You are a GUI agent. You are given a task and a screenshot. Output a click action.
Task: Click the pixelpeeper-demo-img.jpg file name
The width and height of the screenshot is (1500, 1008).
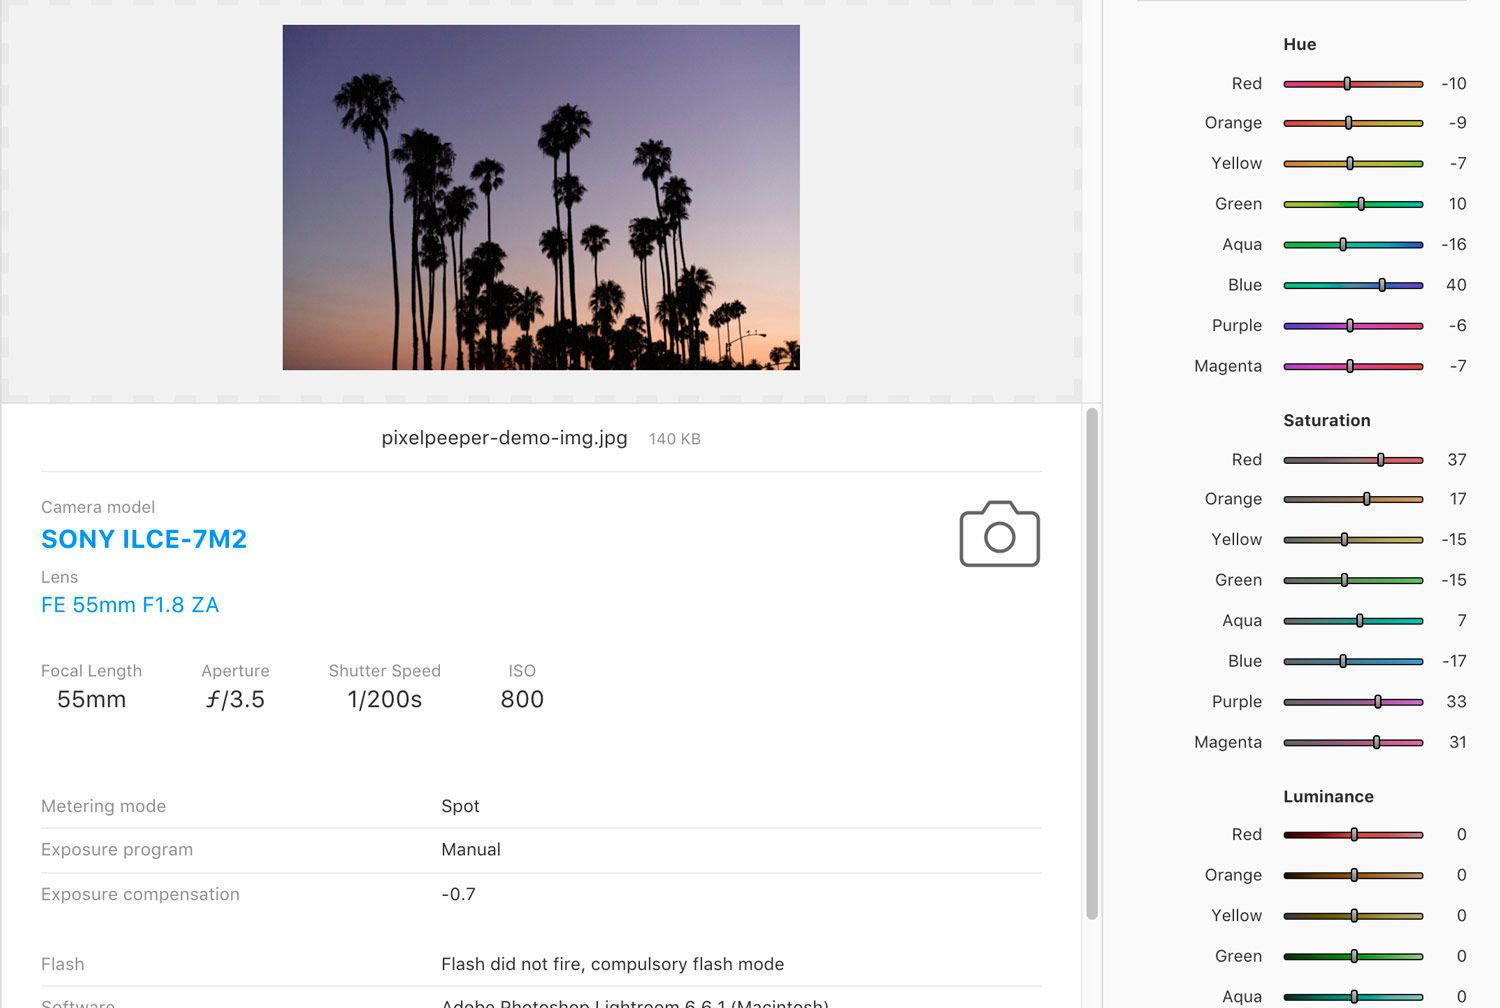[504, 438]
